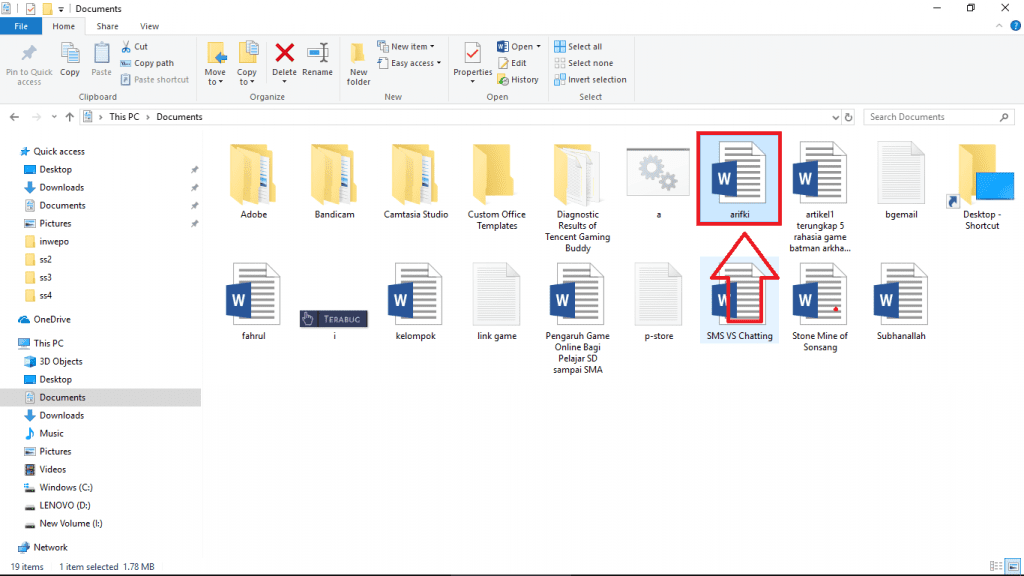The width and height of the screenshot is (1024, 576).
Task: Choose Copy path in Clipboard group
Action: (x=148, y=63)
